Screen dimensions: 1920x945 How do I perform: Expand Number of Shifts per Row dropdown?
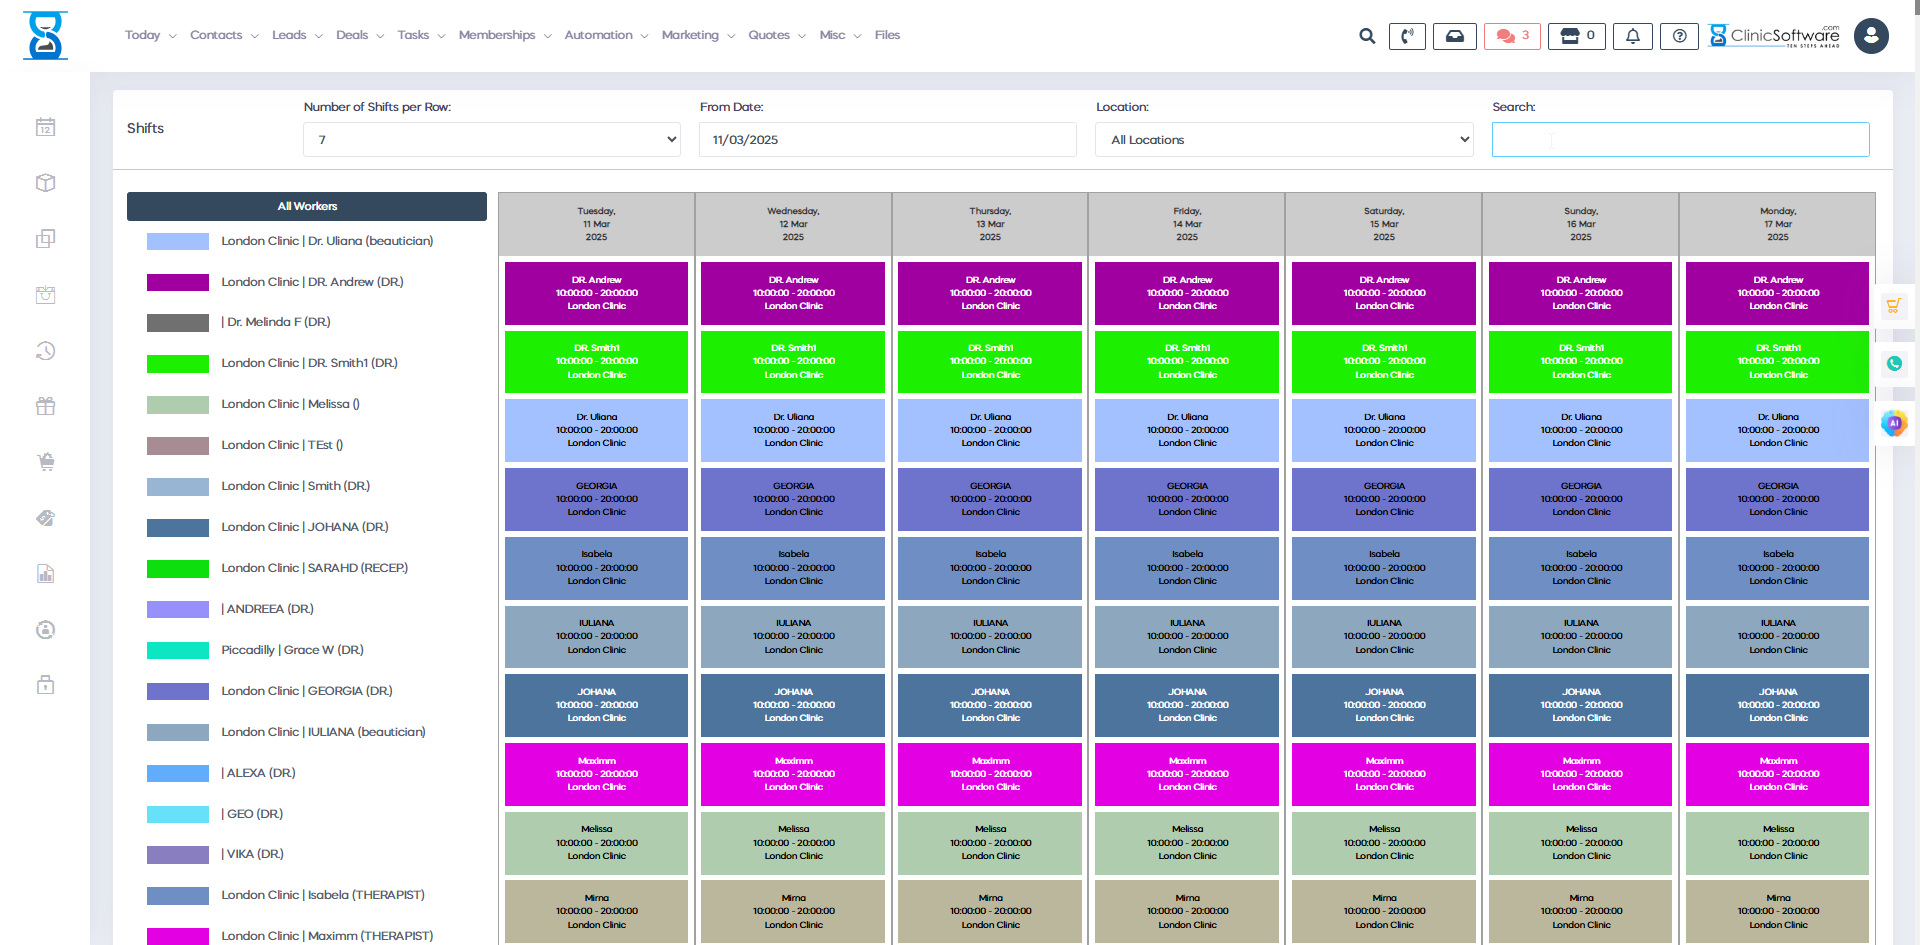click(491, 140)
